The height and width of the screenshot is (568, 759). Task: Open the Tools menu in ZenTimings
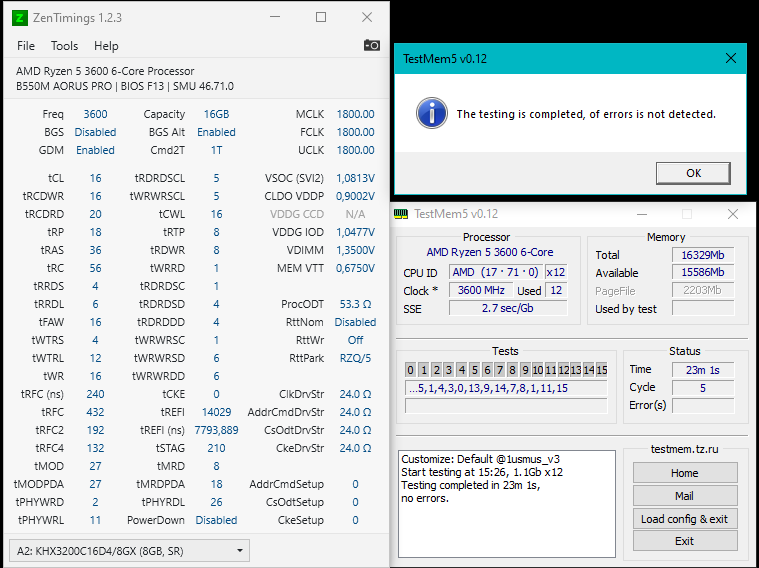tap(64, 46)
